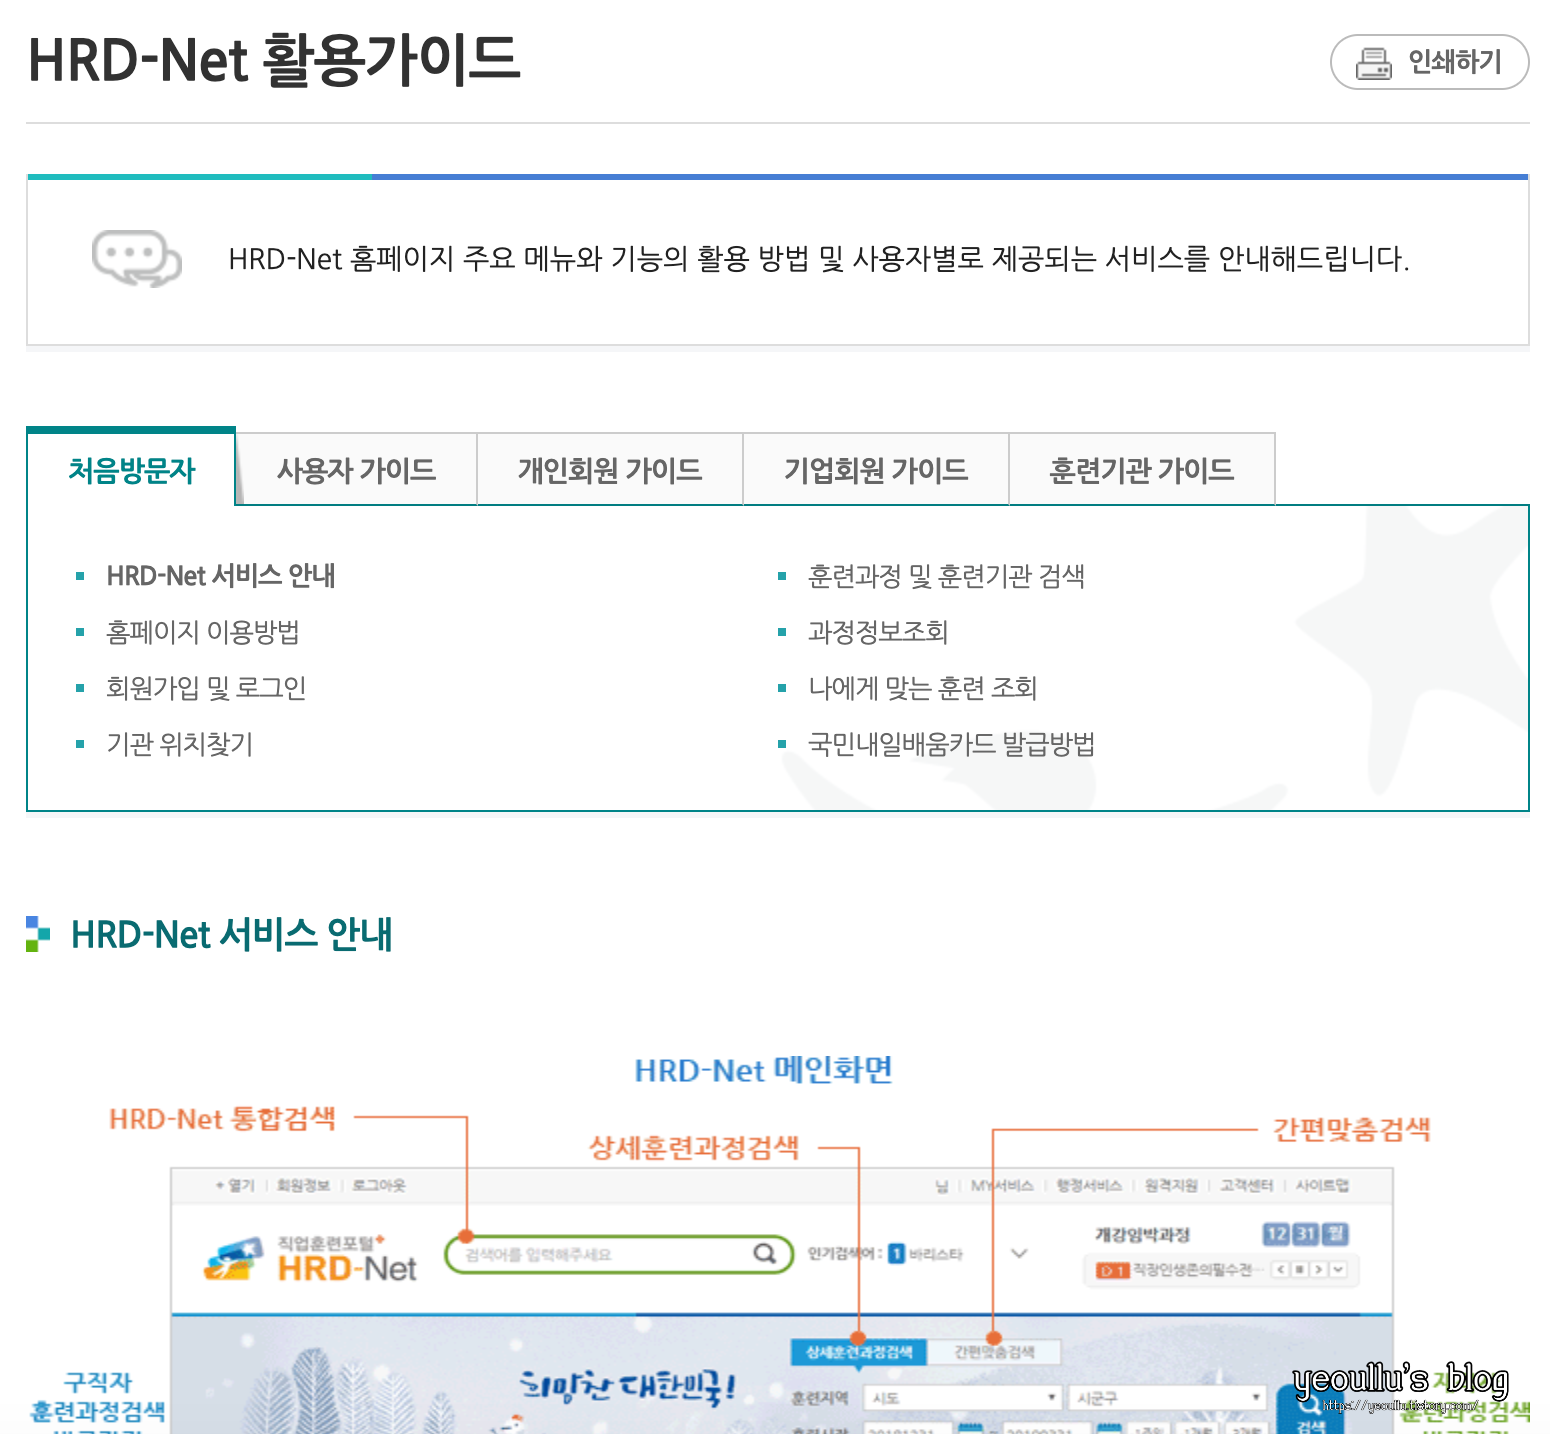Image resolution: width=1550 pixels, height=1434 pixels.
Task: Click the 인쇄하기 print button
Action: 1429,62
